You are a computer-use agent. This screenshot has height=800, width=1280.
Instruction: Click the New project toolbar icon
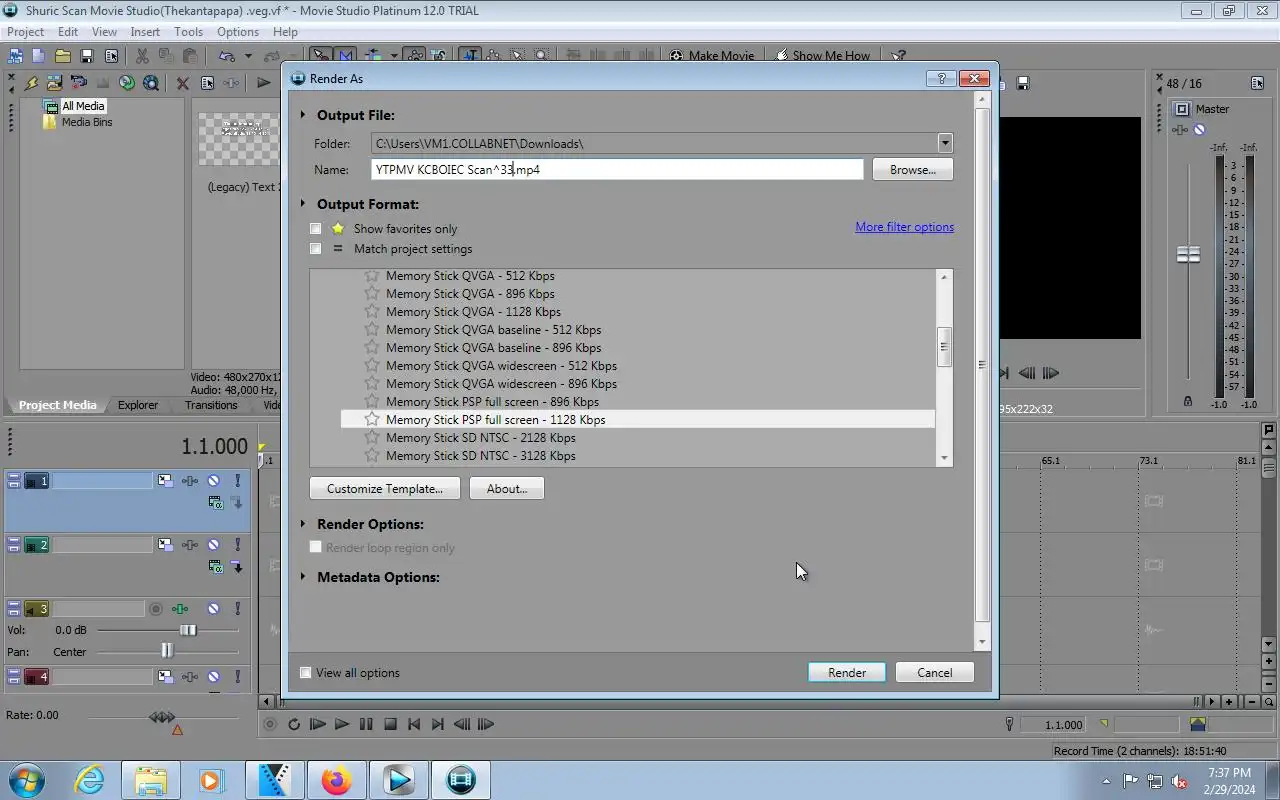pyautogui.click(x=38, y=56)
